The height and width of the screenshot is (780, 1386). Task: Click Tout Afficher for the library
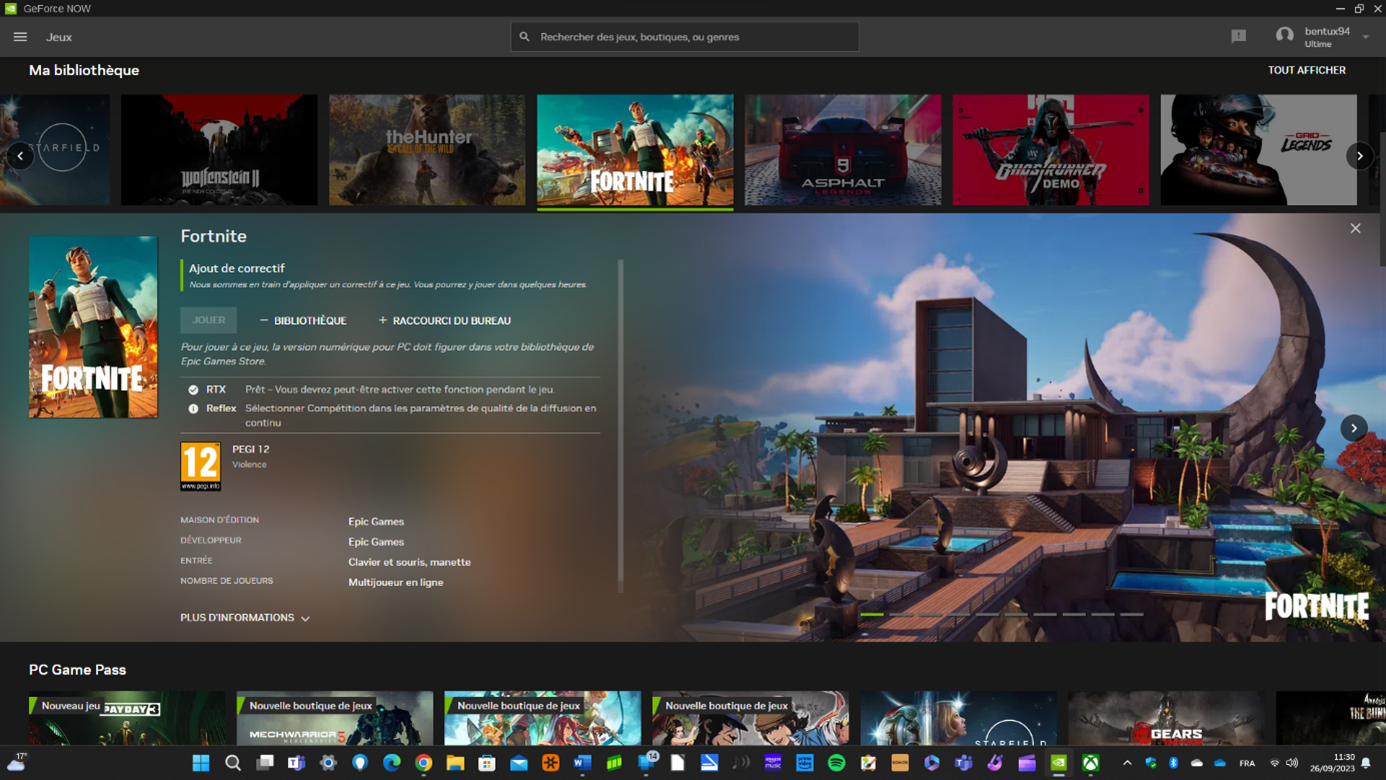(1306, 71)
